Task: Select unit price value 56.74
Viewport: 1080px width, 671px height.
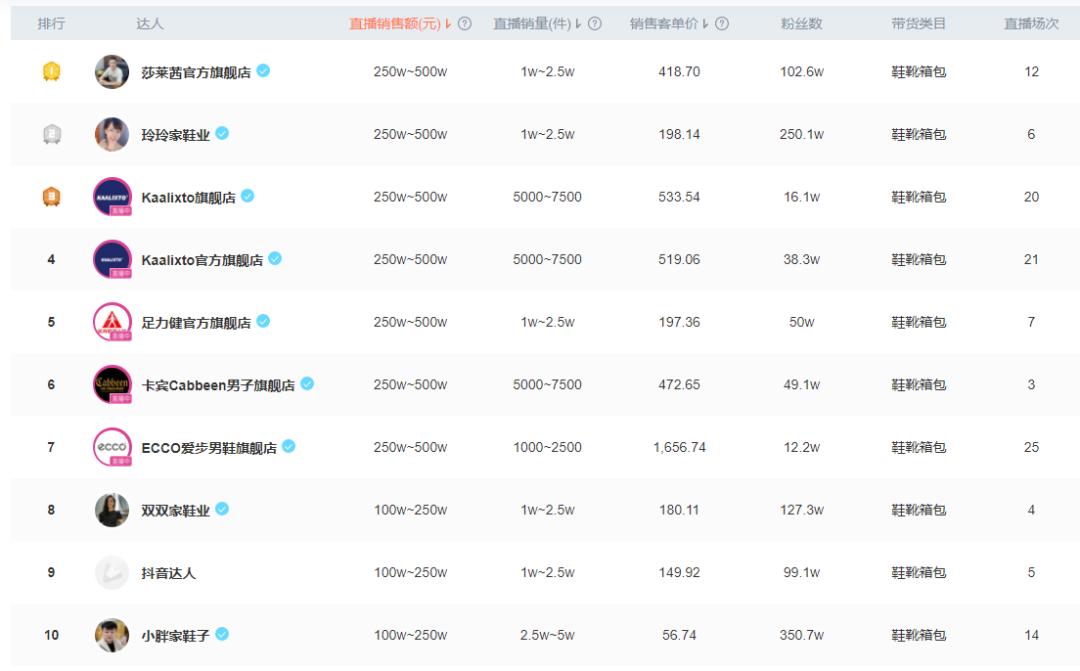Action: click(x=679, y=635)
